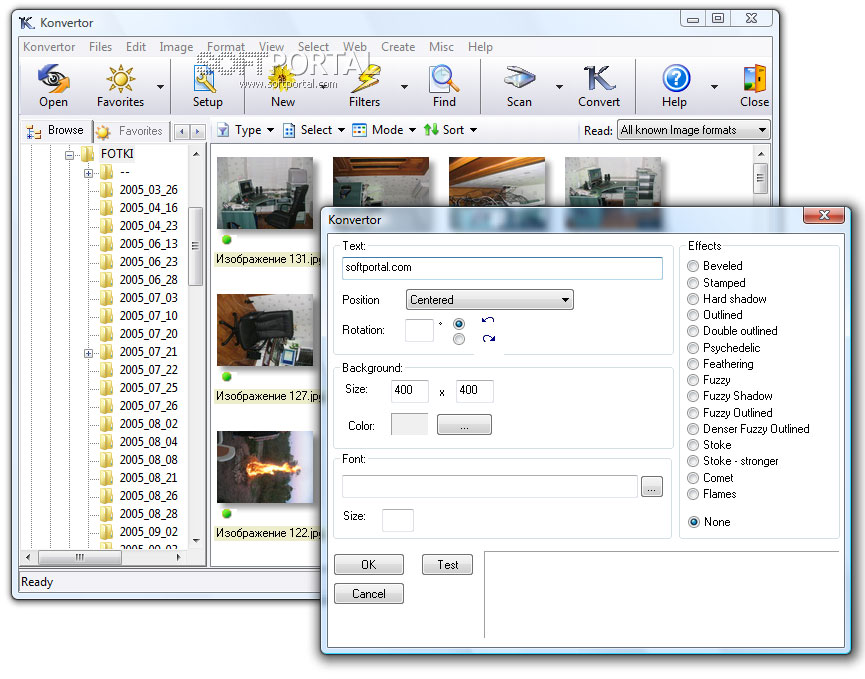
Task: Select the Beveled effect
Action: click(x=693, y=266)
